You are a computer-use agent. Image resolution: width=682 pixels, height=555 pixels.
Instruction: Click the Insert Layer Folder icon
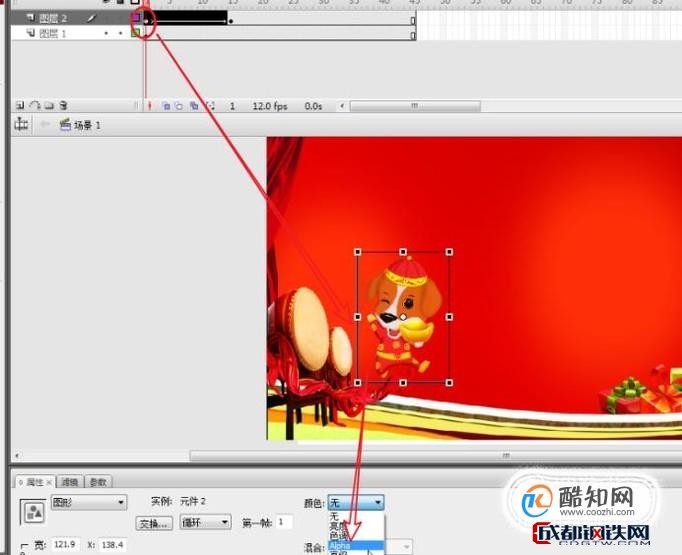point(49,105)
